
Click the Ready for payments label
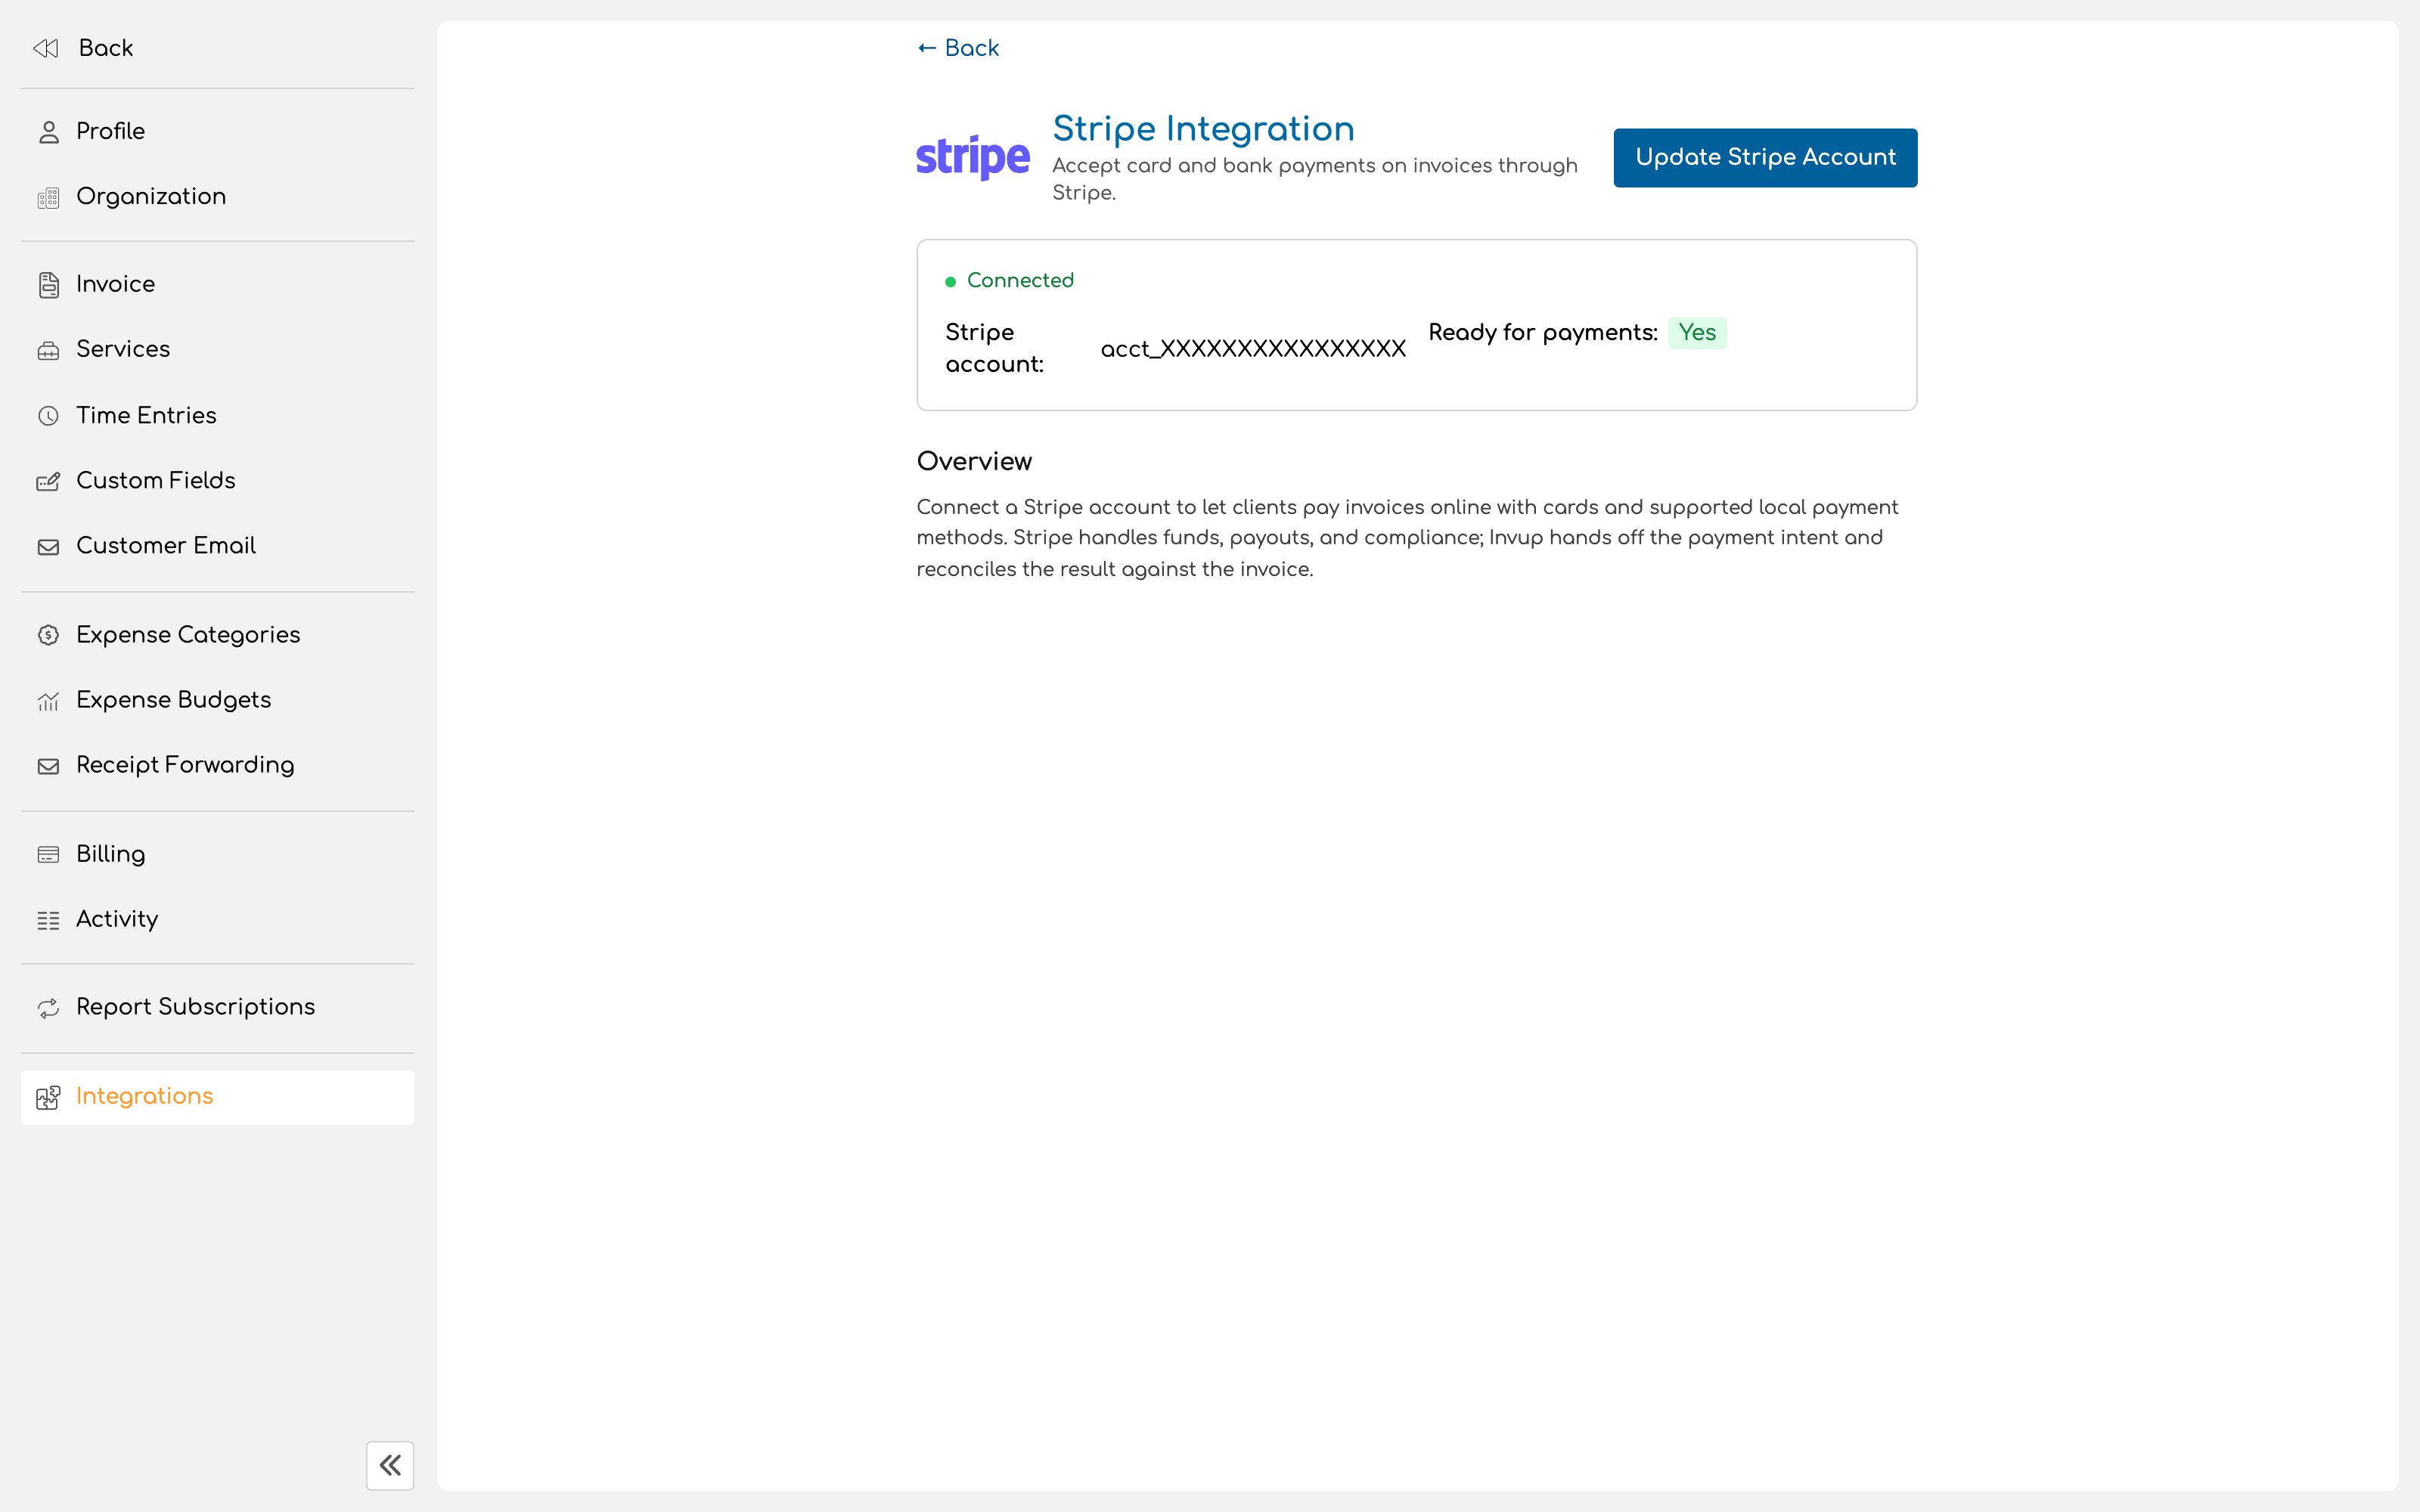click(x=1543, y=333)
